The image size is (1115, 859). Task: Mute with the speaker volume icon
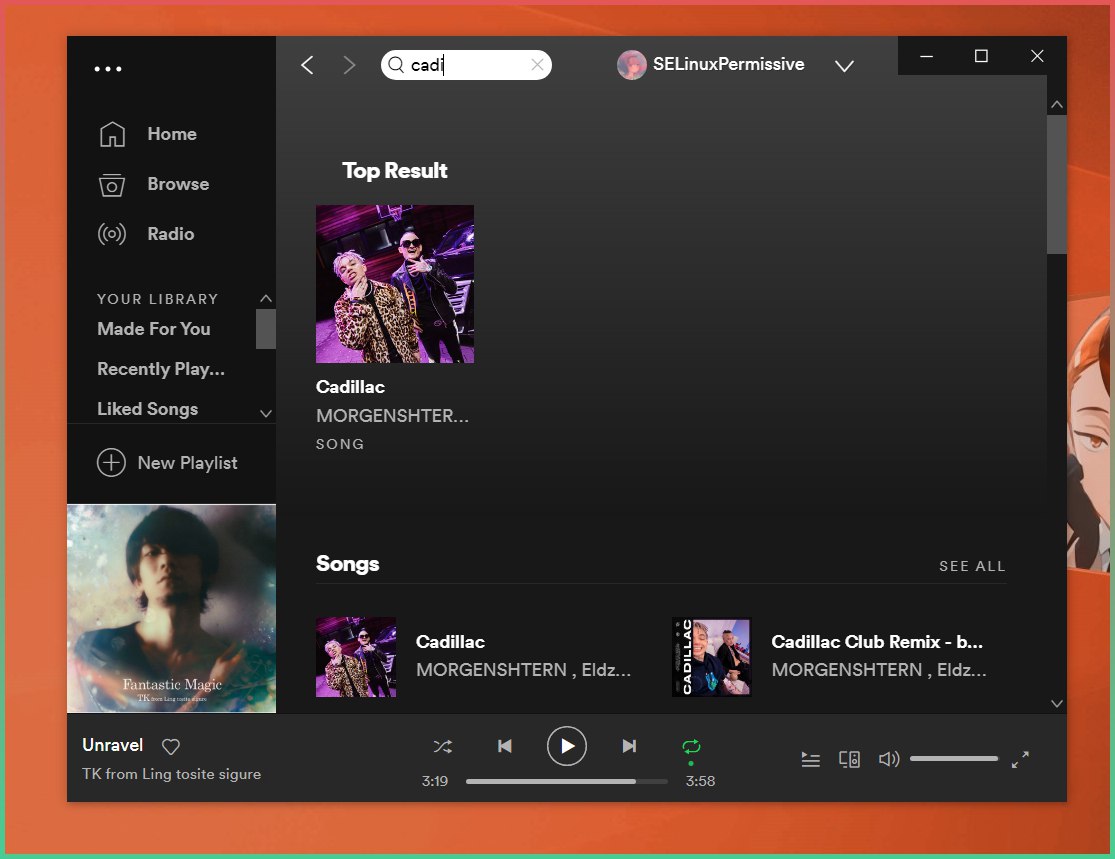[889, 759]
